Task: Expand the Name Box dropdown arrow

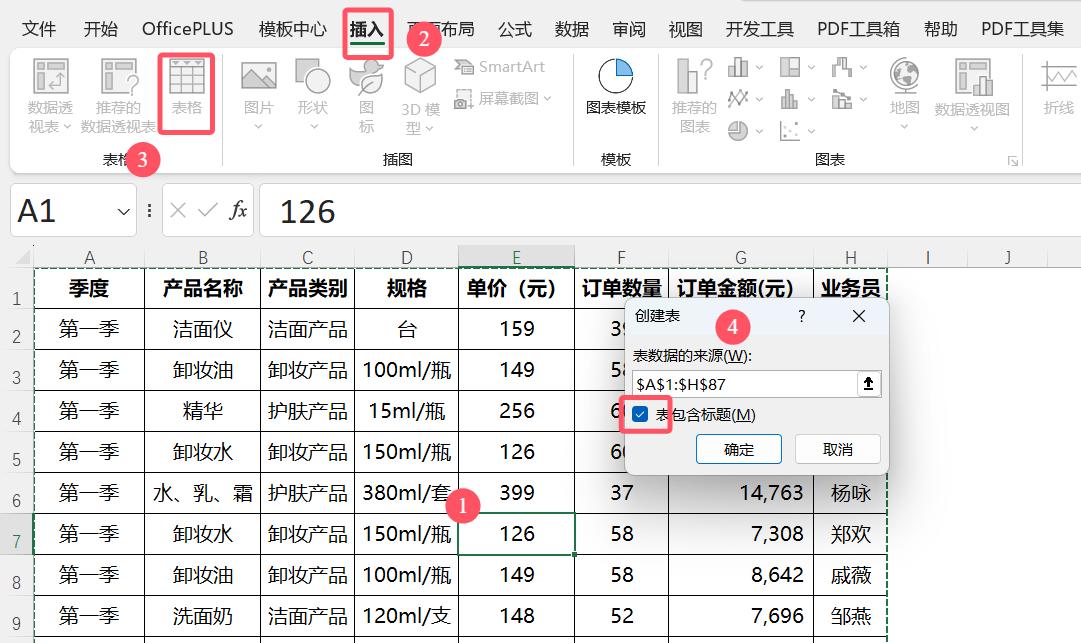Action: (x=123, y=212)
